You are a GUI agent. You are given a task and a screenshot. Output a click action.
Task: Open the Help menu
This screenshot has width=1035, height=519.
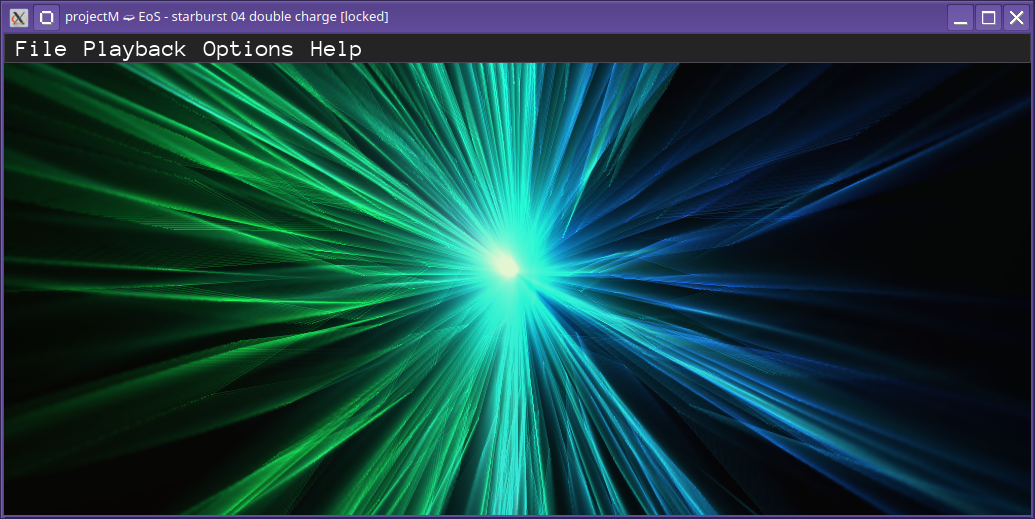336,49
